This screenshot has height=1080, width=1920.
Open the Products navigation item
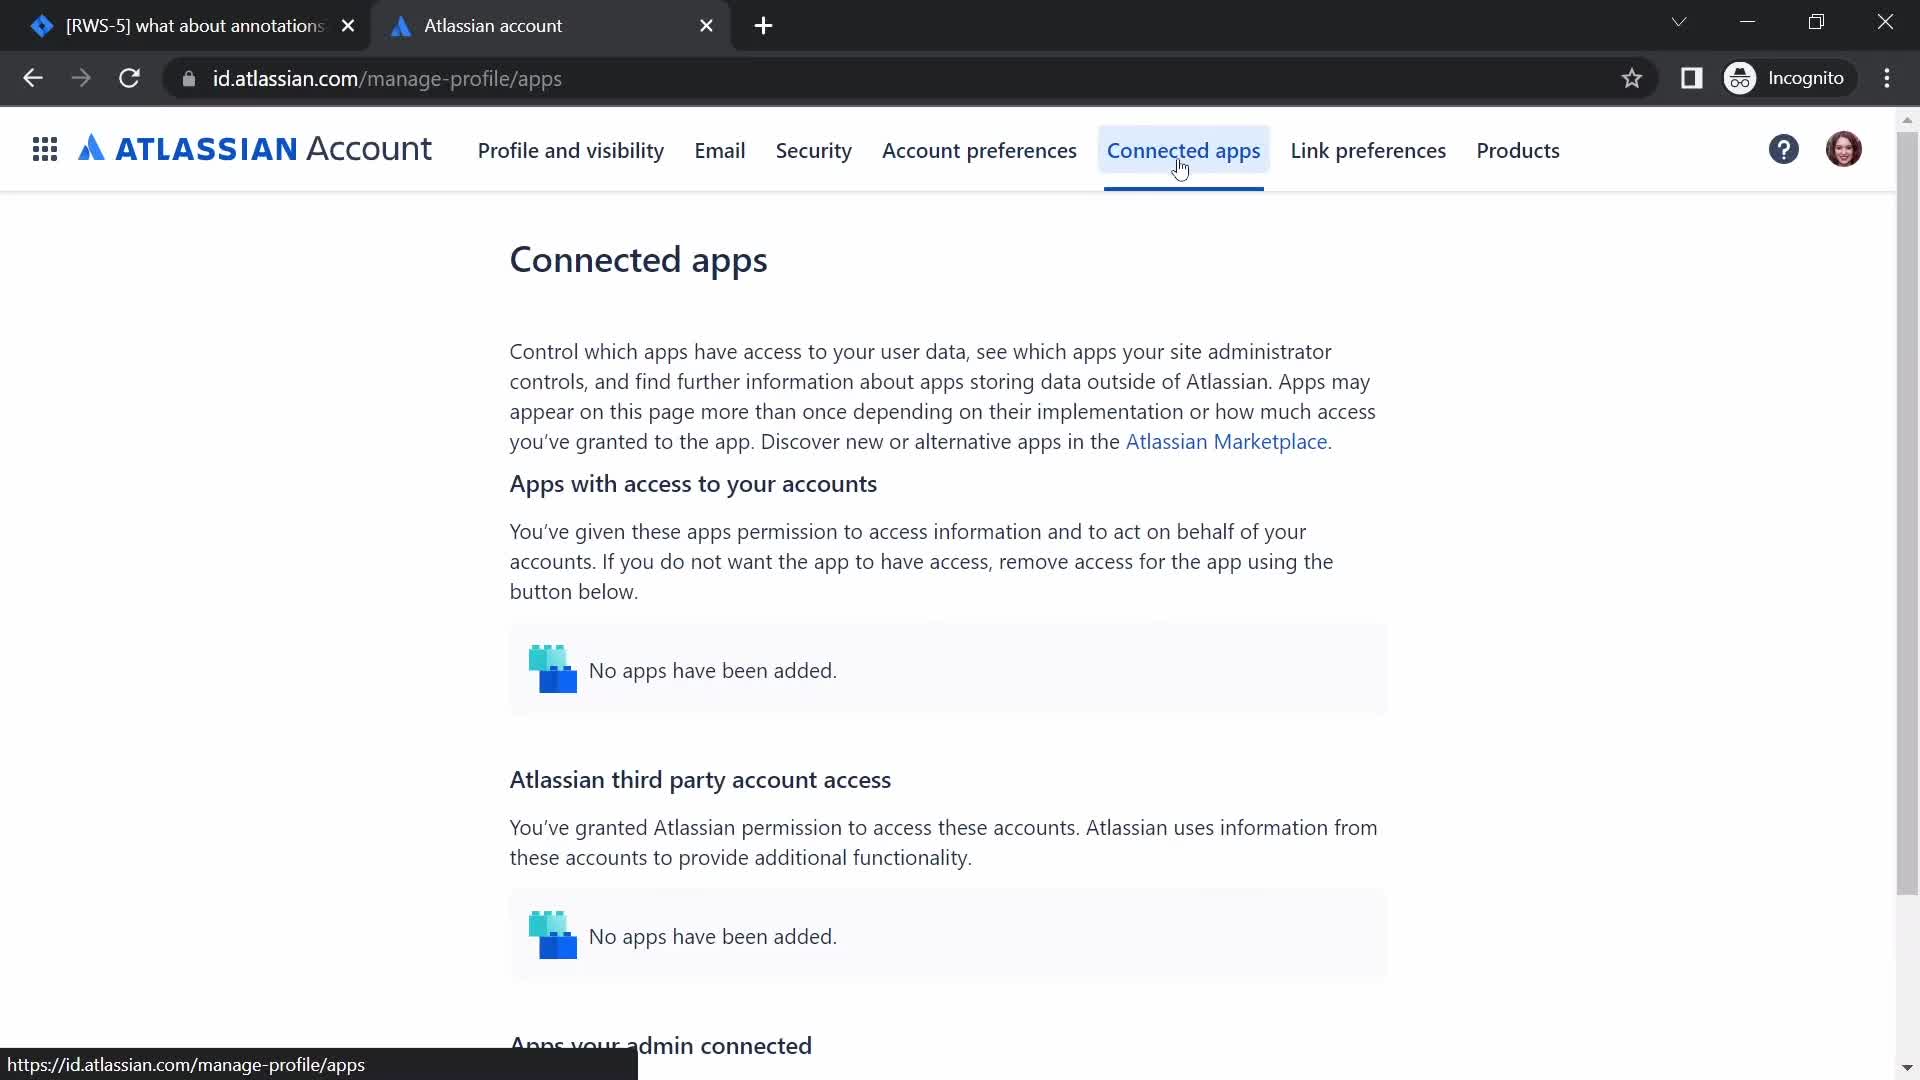(1518, 150)
